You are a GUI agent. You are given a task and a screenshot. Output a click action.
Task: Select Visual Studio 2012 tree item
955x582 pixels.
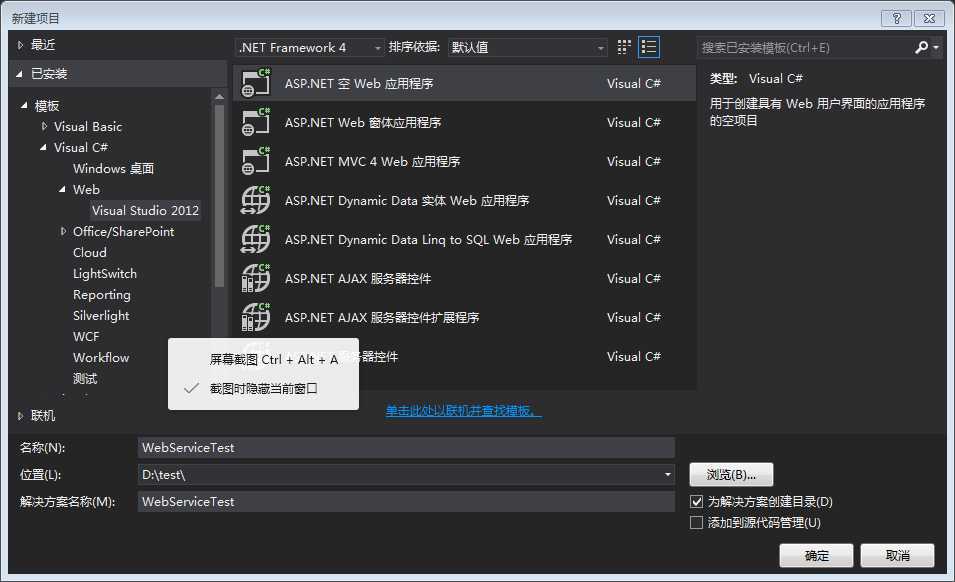(146, 211)
